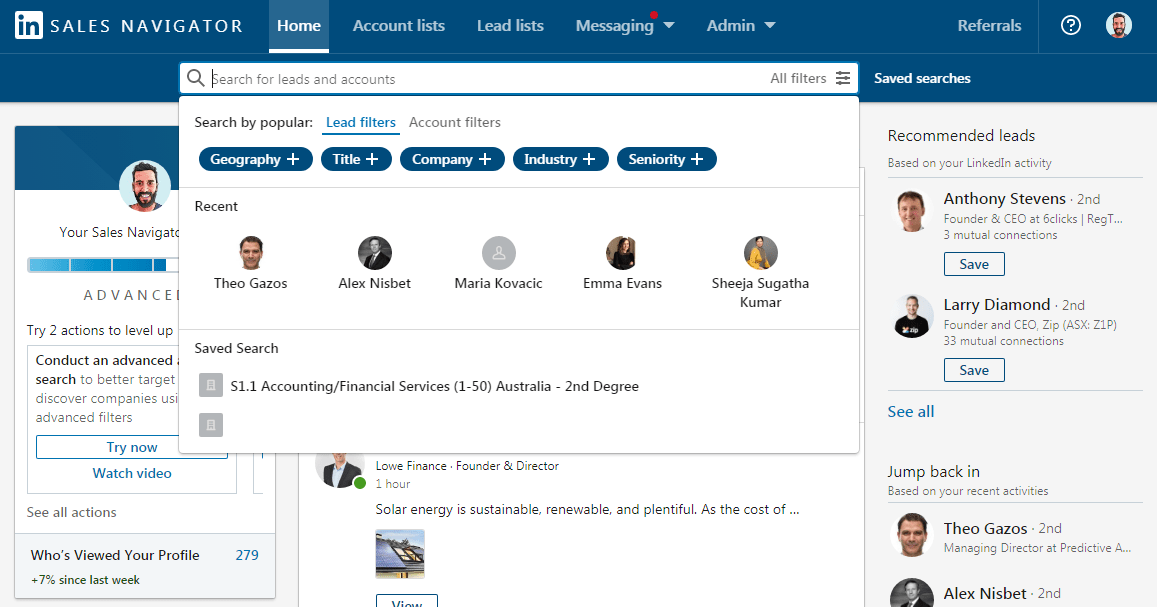Screen dimensions: 1157x607
Task: Open Theo Gazos photo in Jump back in
Action: (x=912, y=535)
